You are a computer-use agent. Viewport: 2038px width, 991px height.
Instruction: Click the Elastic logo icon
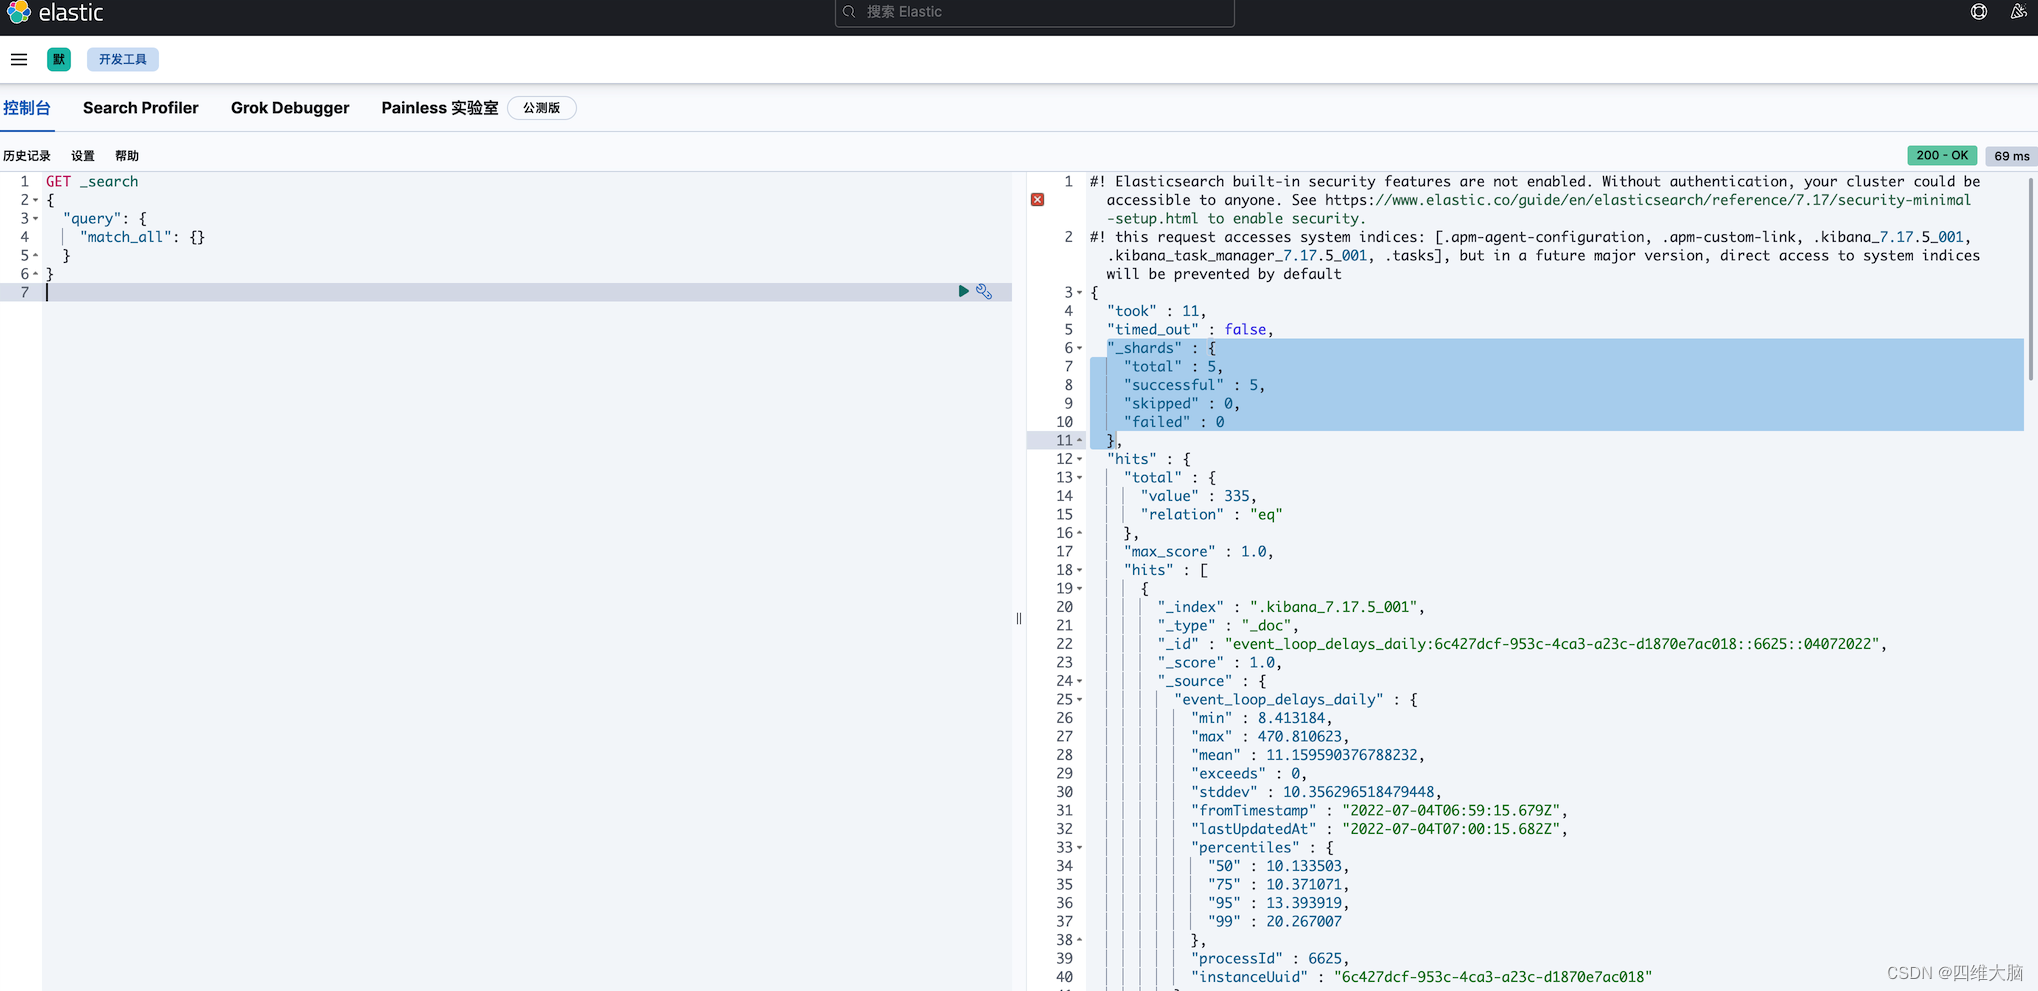(x=19, y=12)
